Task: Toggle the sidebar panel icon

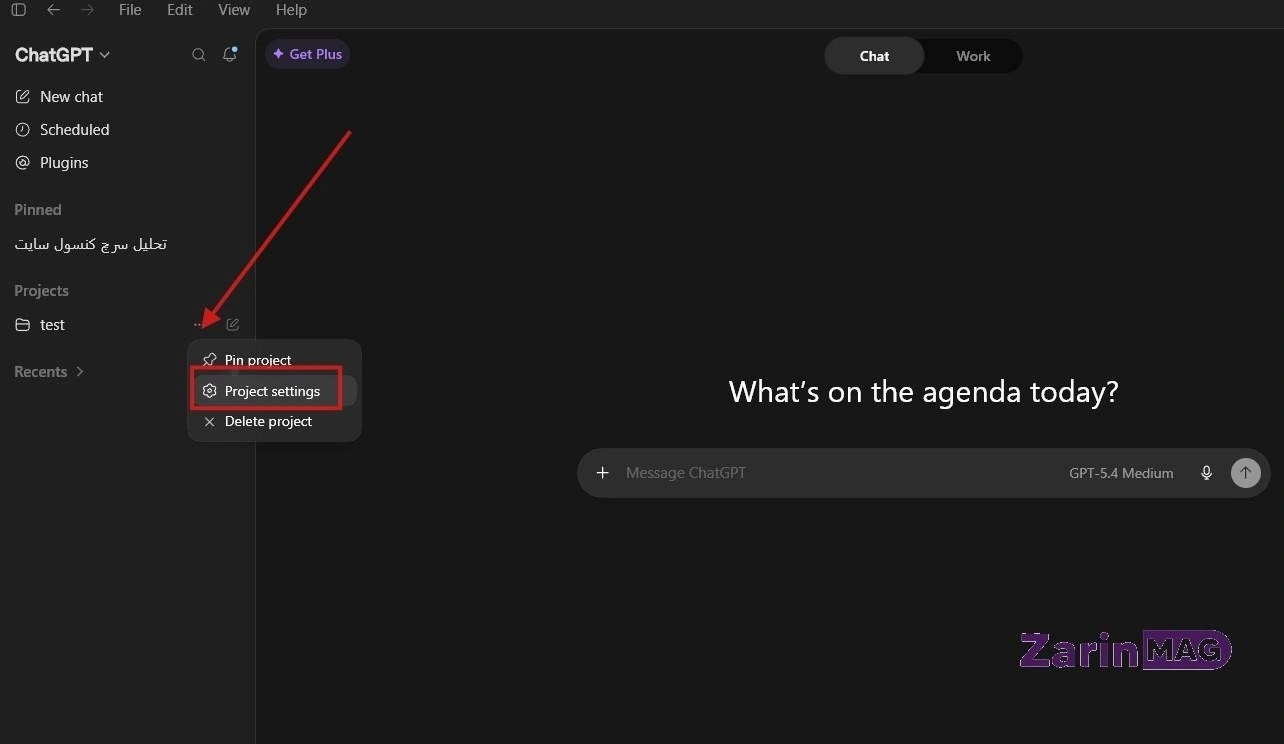Action: coord(18,10)
